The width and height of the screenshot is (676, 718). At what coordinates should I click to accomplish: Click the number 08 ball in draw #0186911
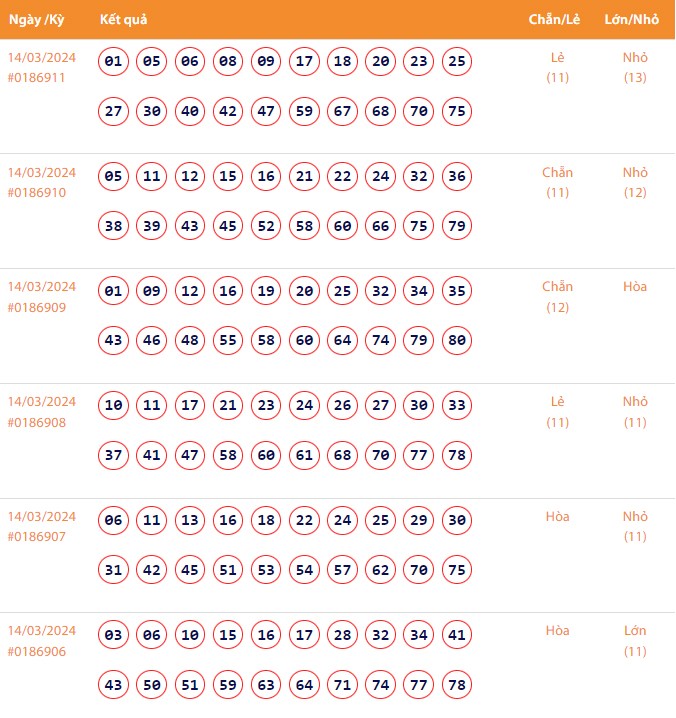(x=228, y=62)
